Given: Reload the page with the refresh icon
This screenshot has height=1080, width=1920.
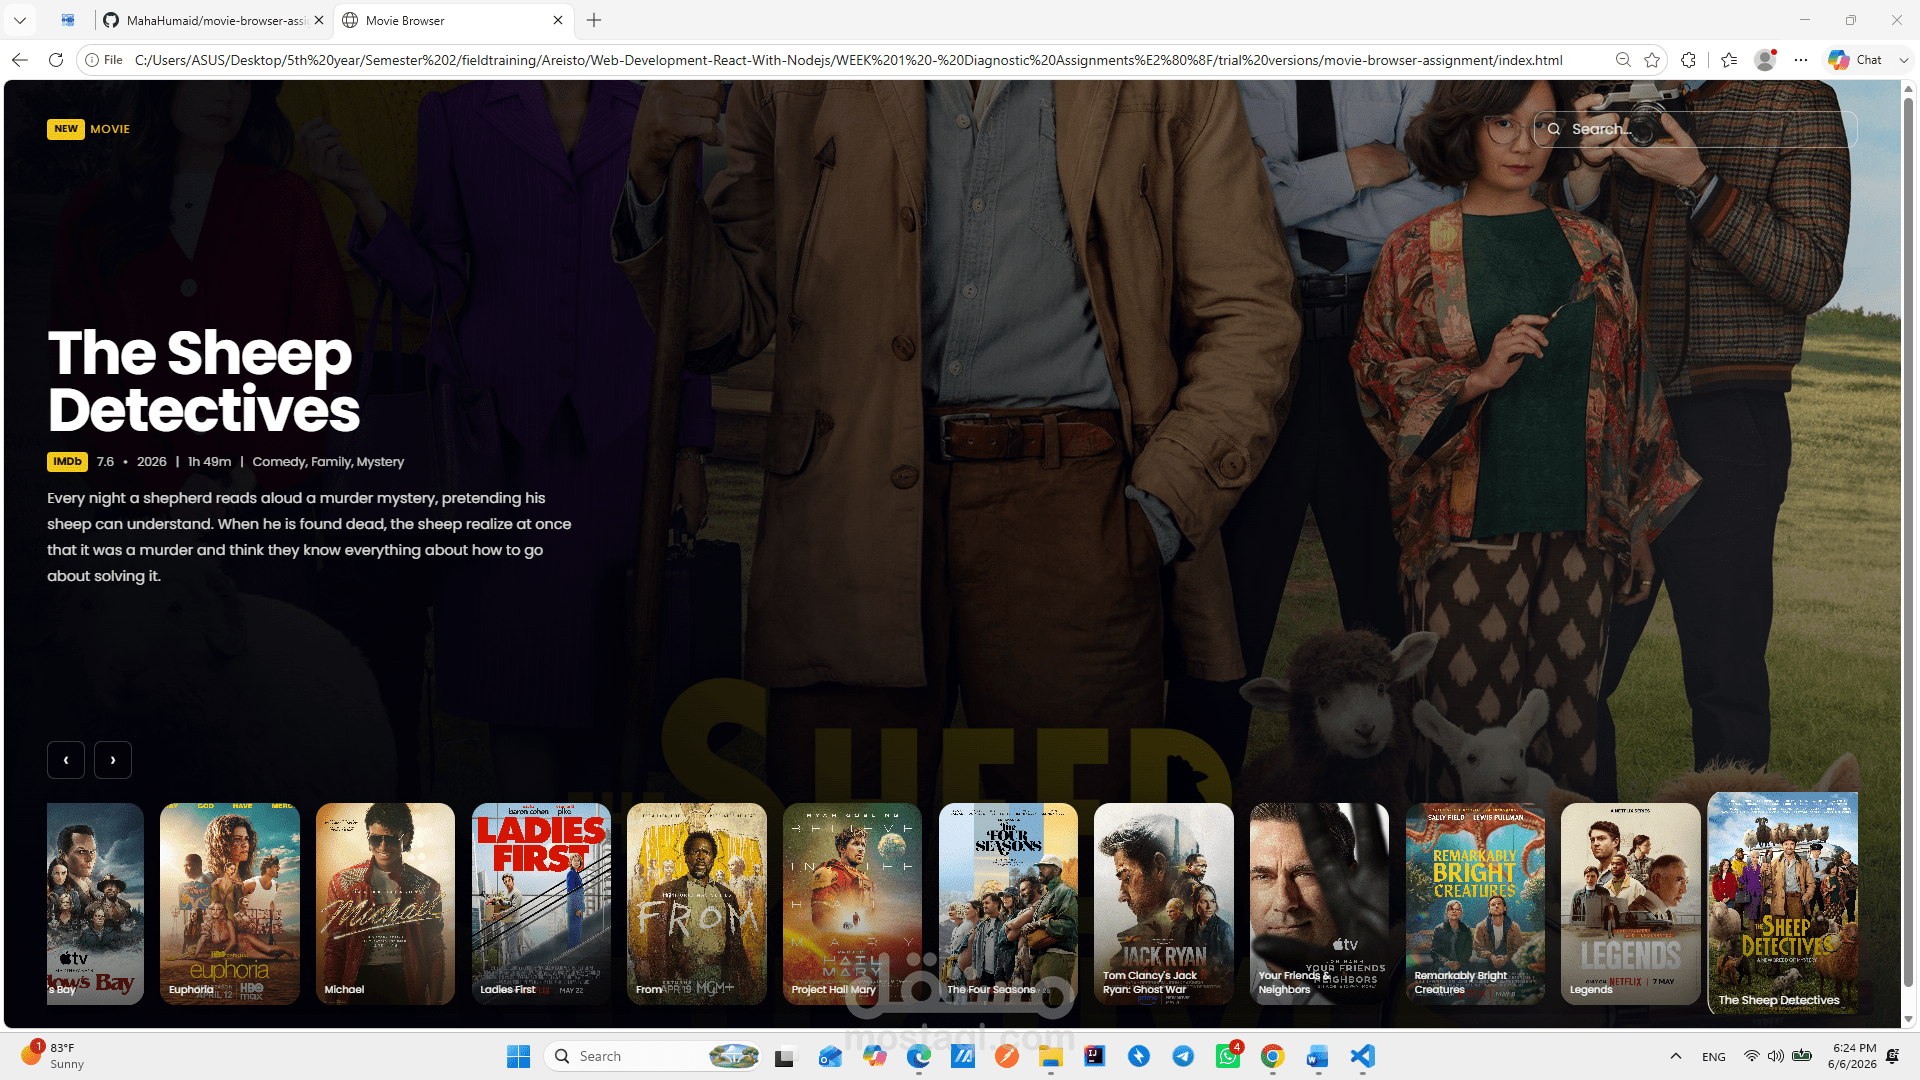Looking at the screenshot, I should tap(56, 60).
